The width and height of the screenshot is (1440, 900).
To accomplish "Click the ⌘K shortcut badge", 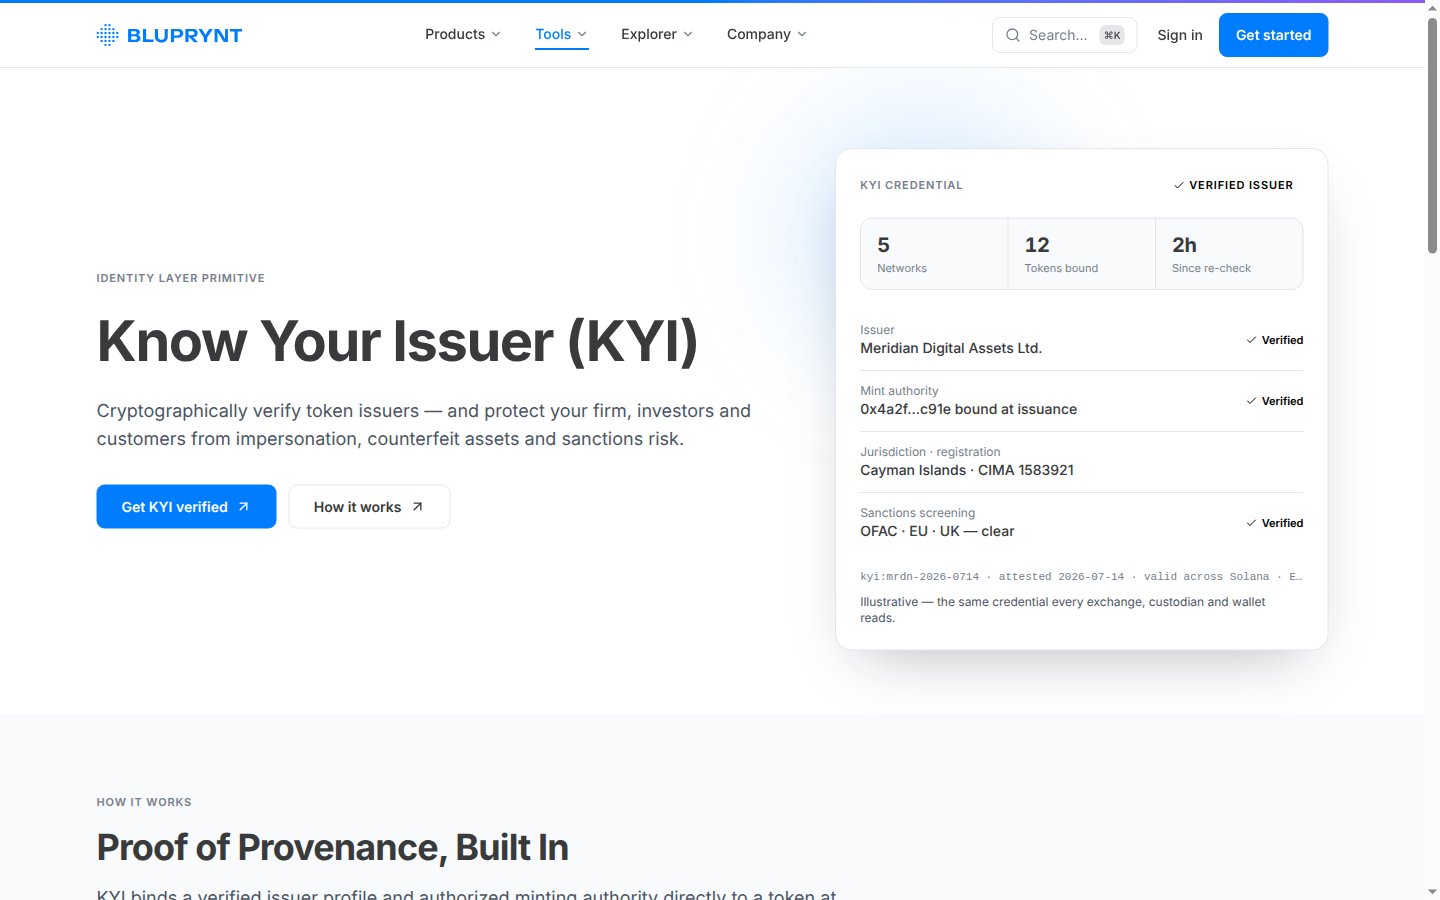I will coord(1112,35).
